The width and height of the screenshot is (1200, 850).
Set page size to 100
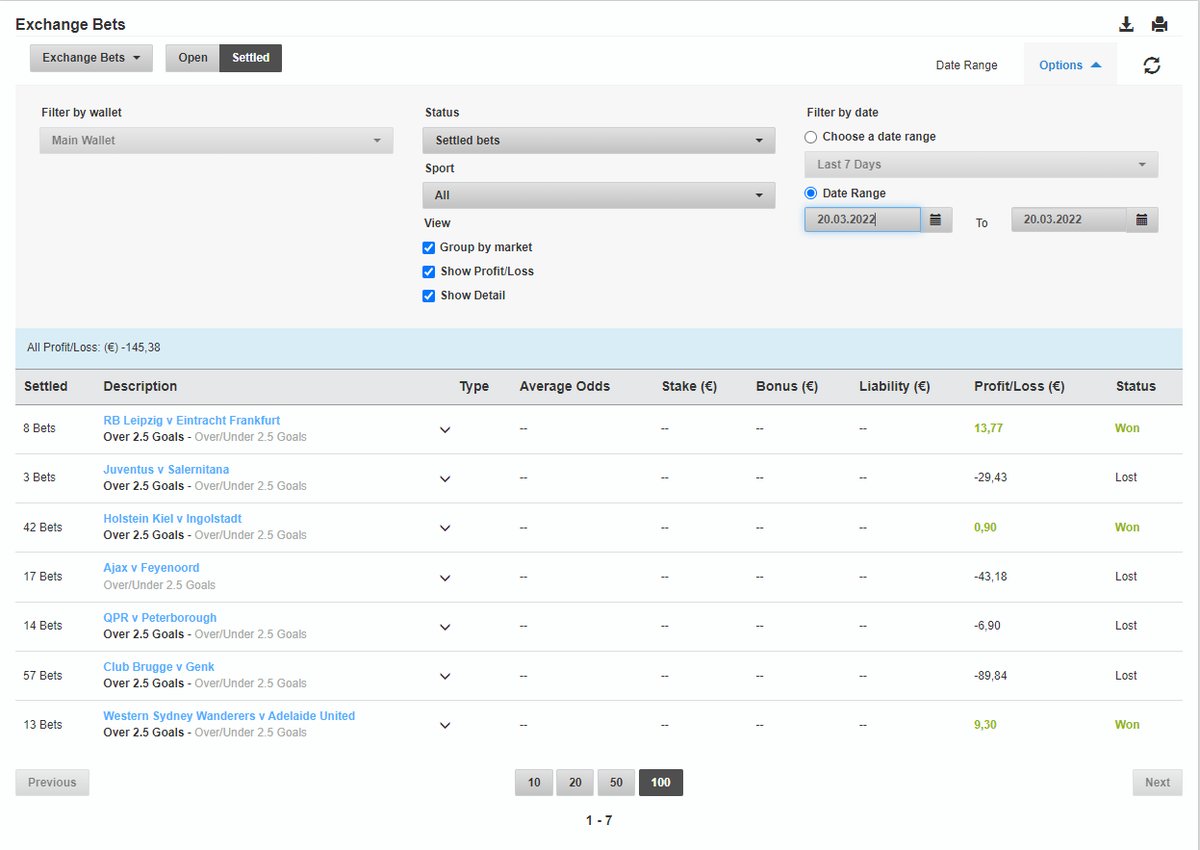click(x=661, y=783)
